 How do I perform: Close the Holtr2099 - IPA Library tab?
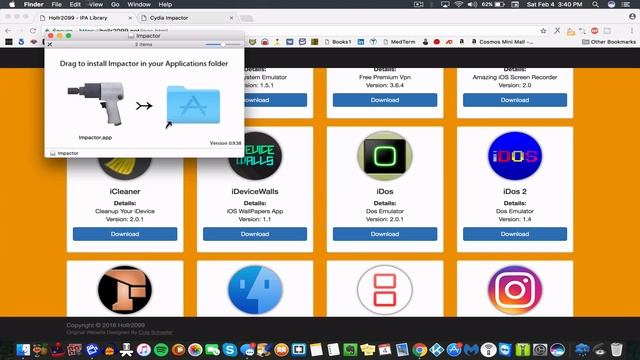pyautogui.click(x=130, y=18)
